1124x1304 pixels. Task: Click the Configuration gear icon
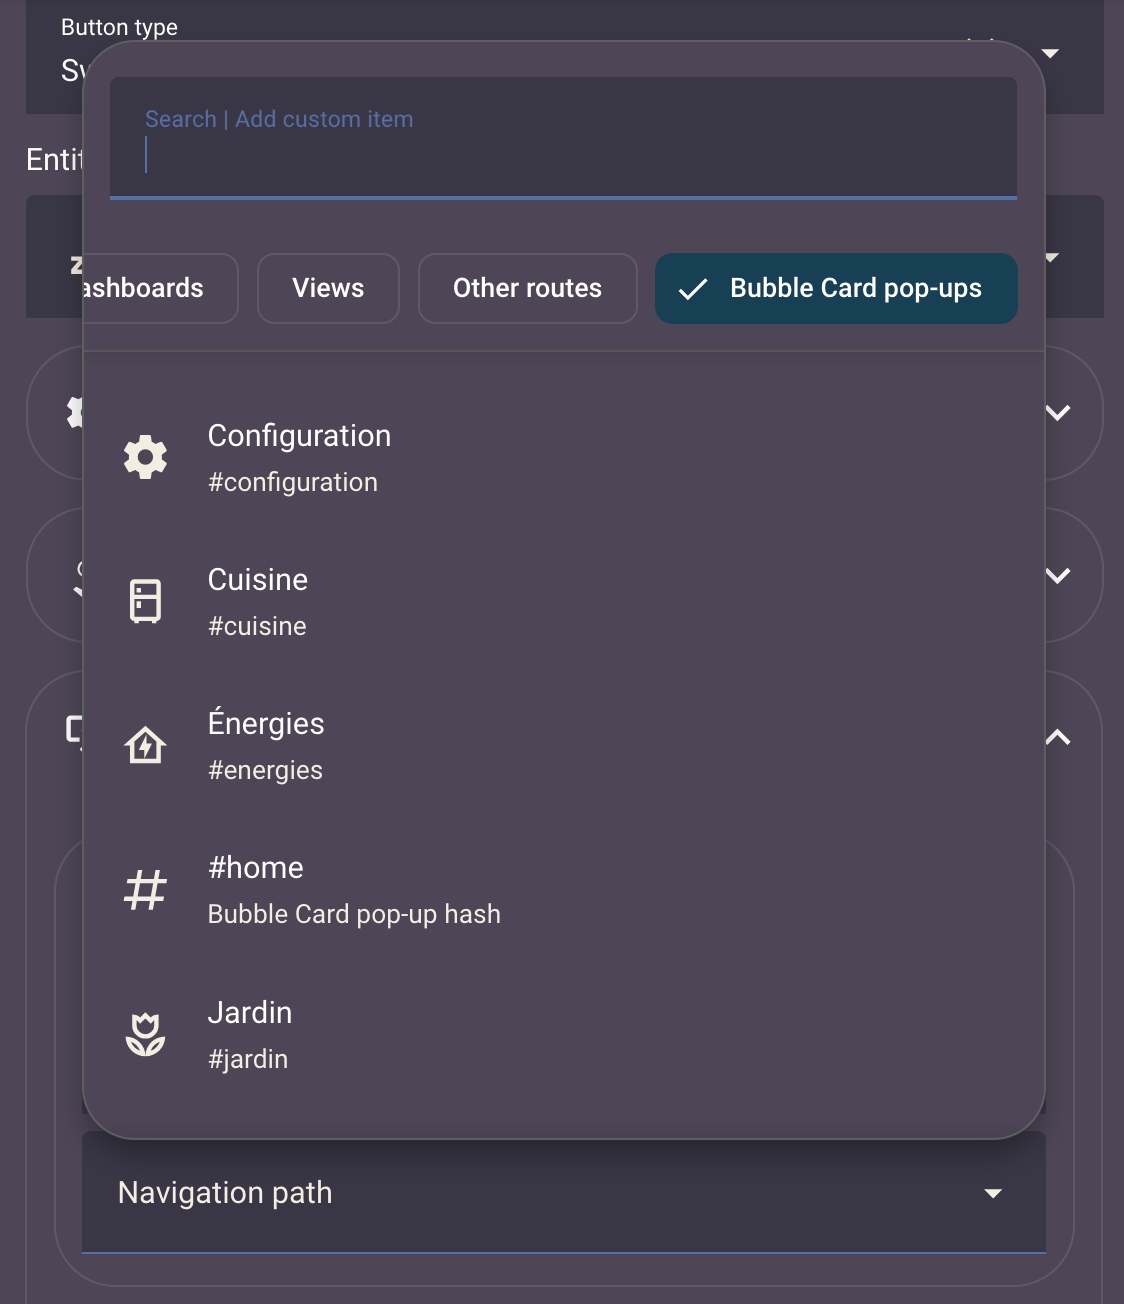(145, 457)
